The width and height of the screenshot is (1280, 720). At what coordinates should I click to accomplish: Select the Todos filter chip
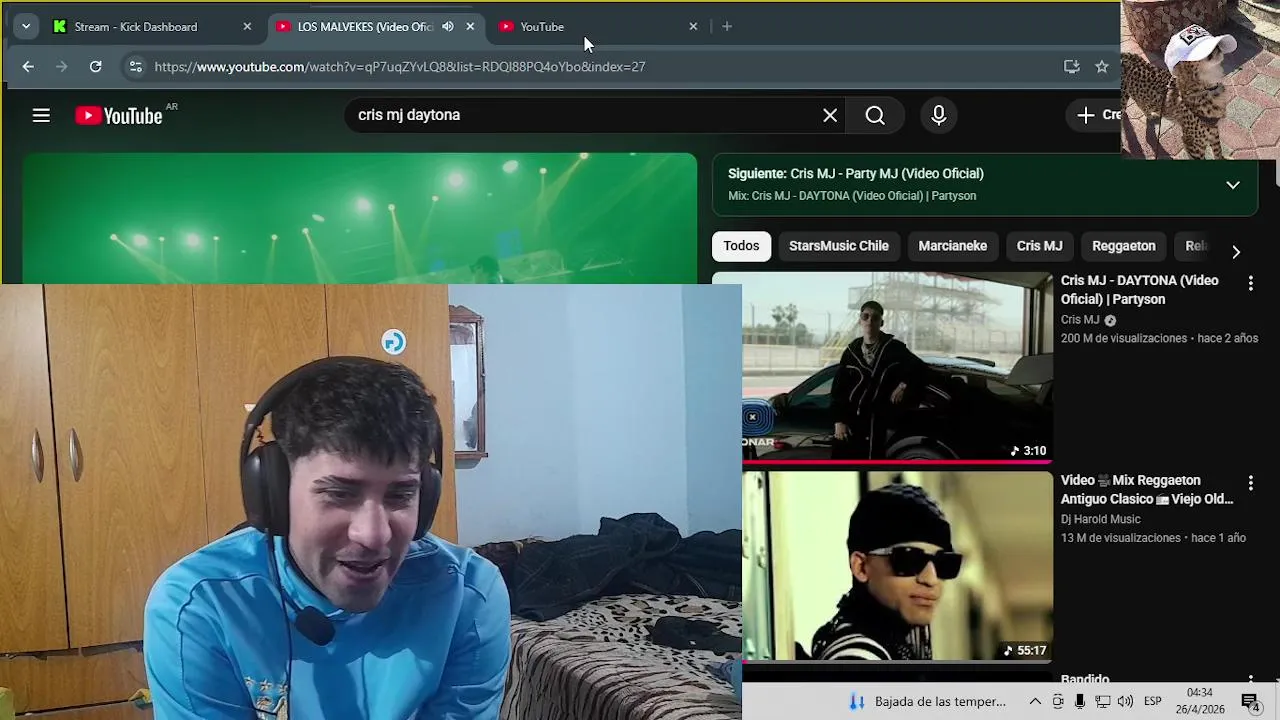click(x=741, y=246)
